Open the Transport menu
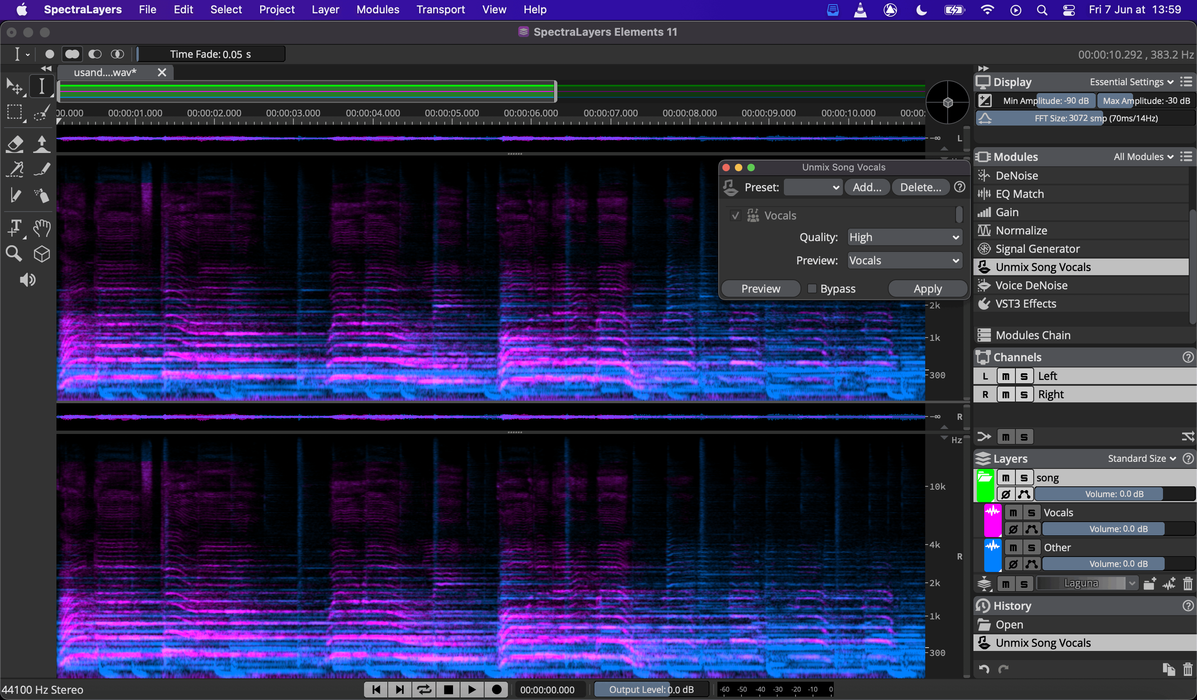Screen dimensions: 1197x700 pos(440,10)
